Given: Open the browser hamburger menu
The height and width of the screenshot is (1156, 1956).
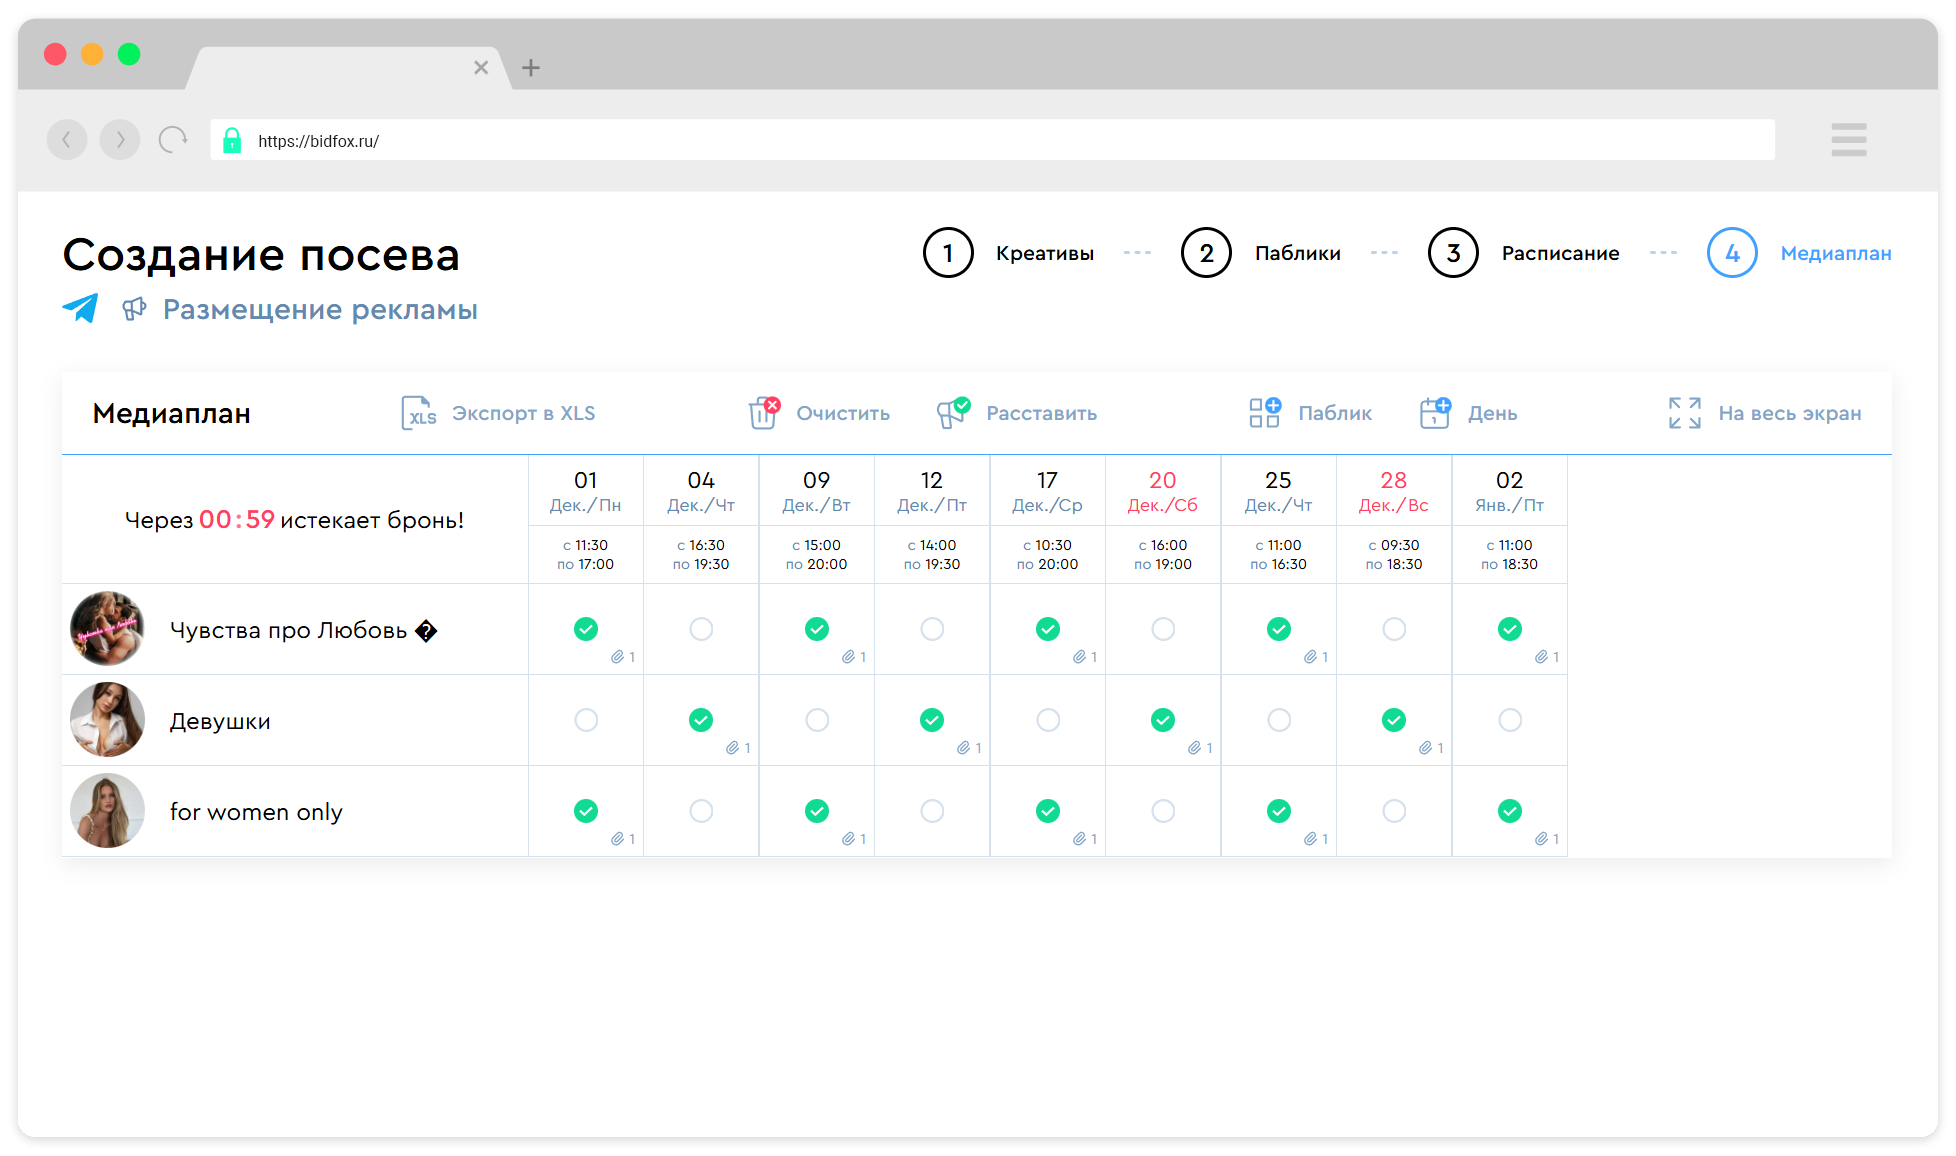Looking at the screenshot, I should 1848,140.
